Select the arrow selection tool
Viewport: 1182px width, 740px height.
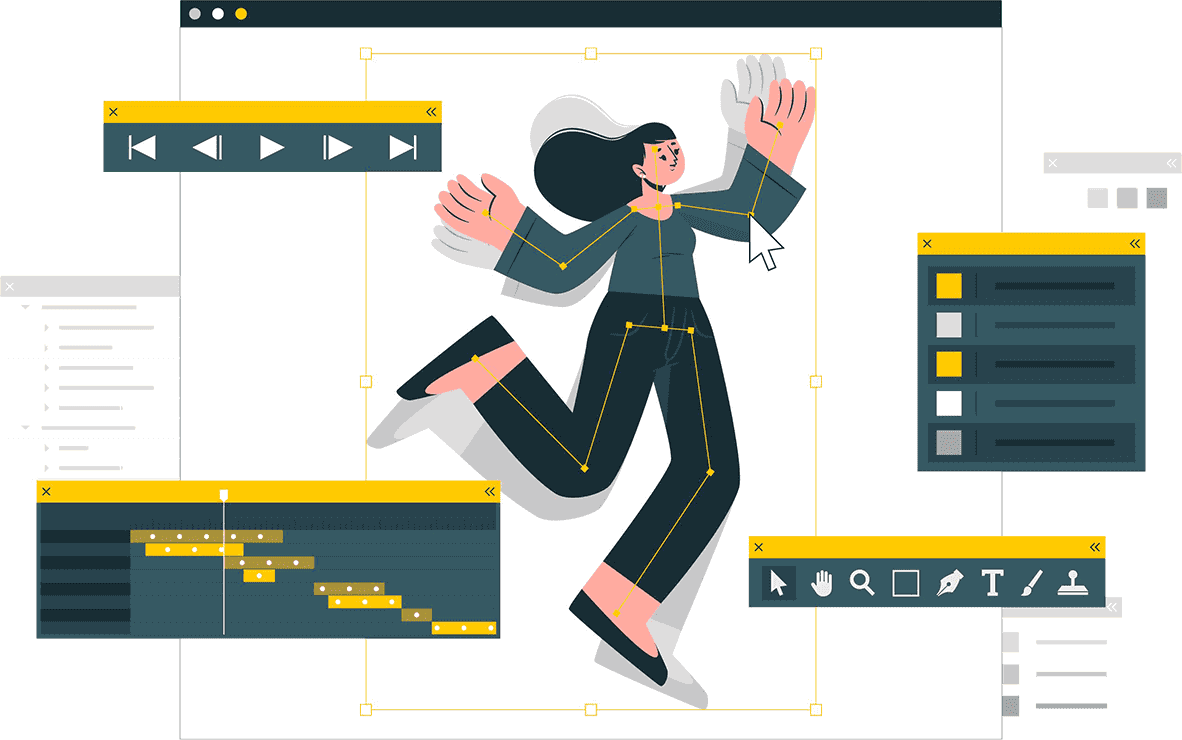pos(778,583)
